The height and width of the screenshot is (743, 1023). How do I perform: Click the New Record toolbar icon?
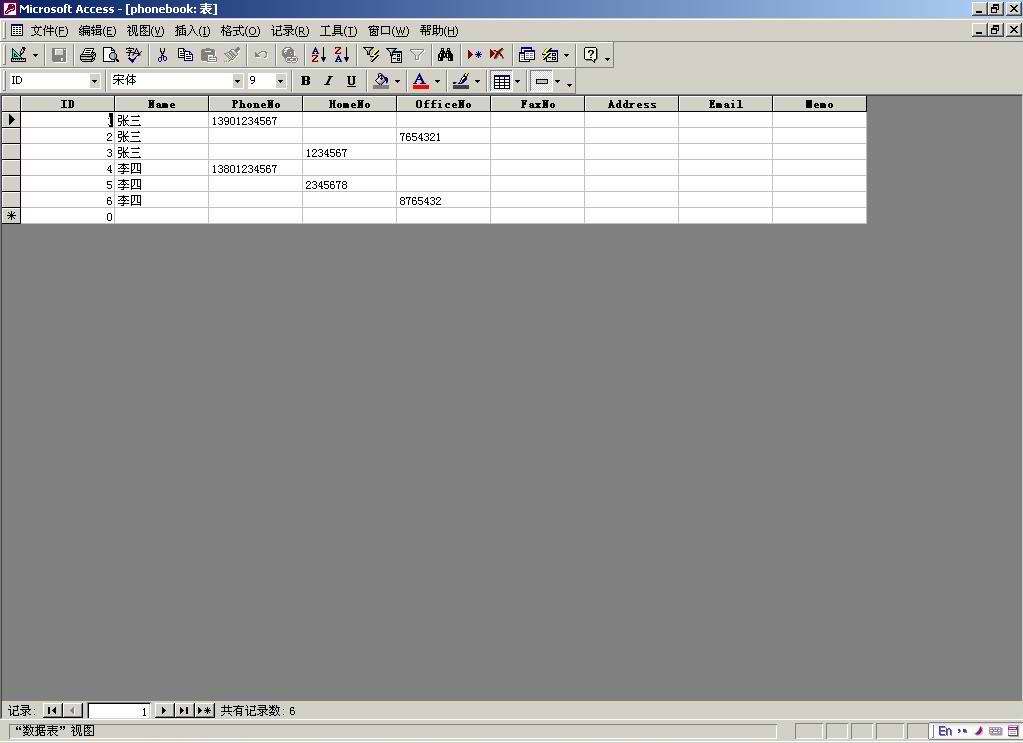474,55
